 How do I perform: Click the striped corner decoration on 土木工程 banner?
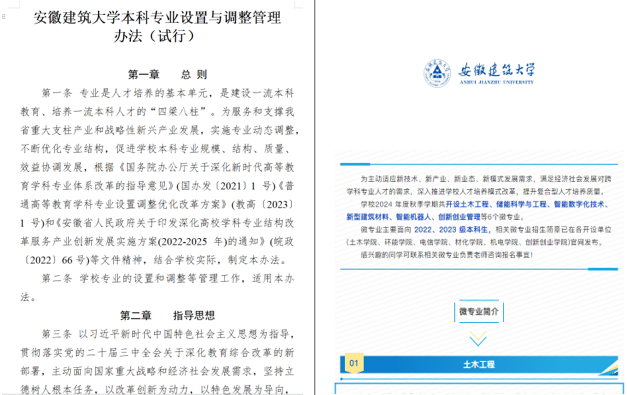click(x=609, y=368)
